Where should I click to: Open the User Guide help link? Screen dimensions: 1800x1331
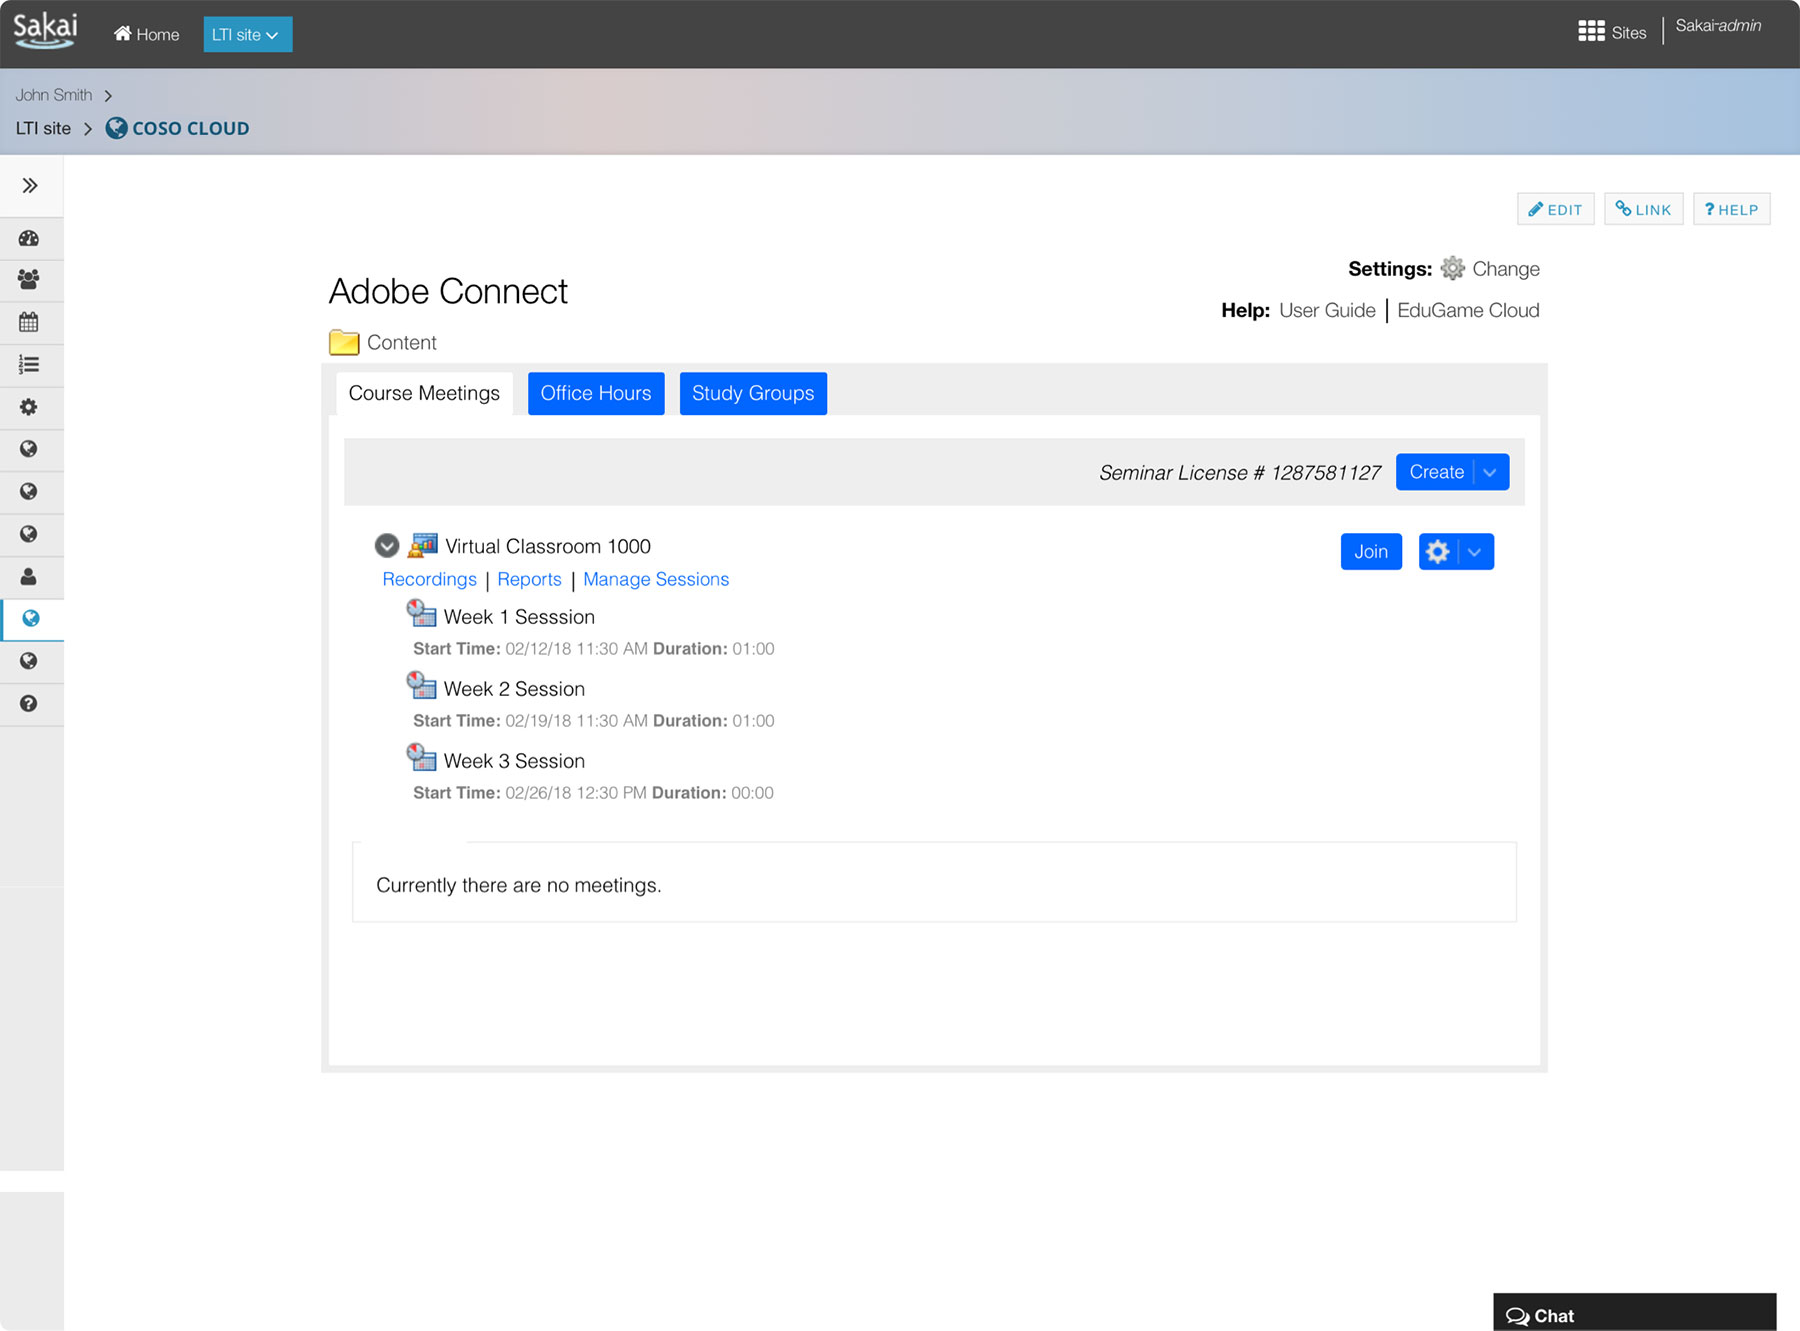point(1327,310)
